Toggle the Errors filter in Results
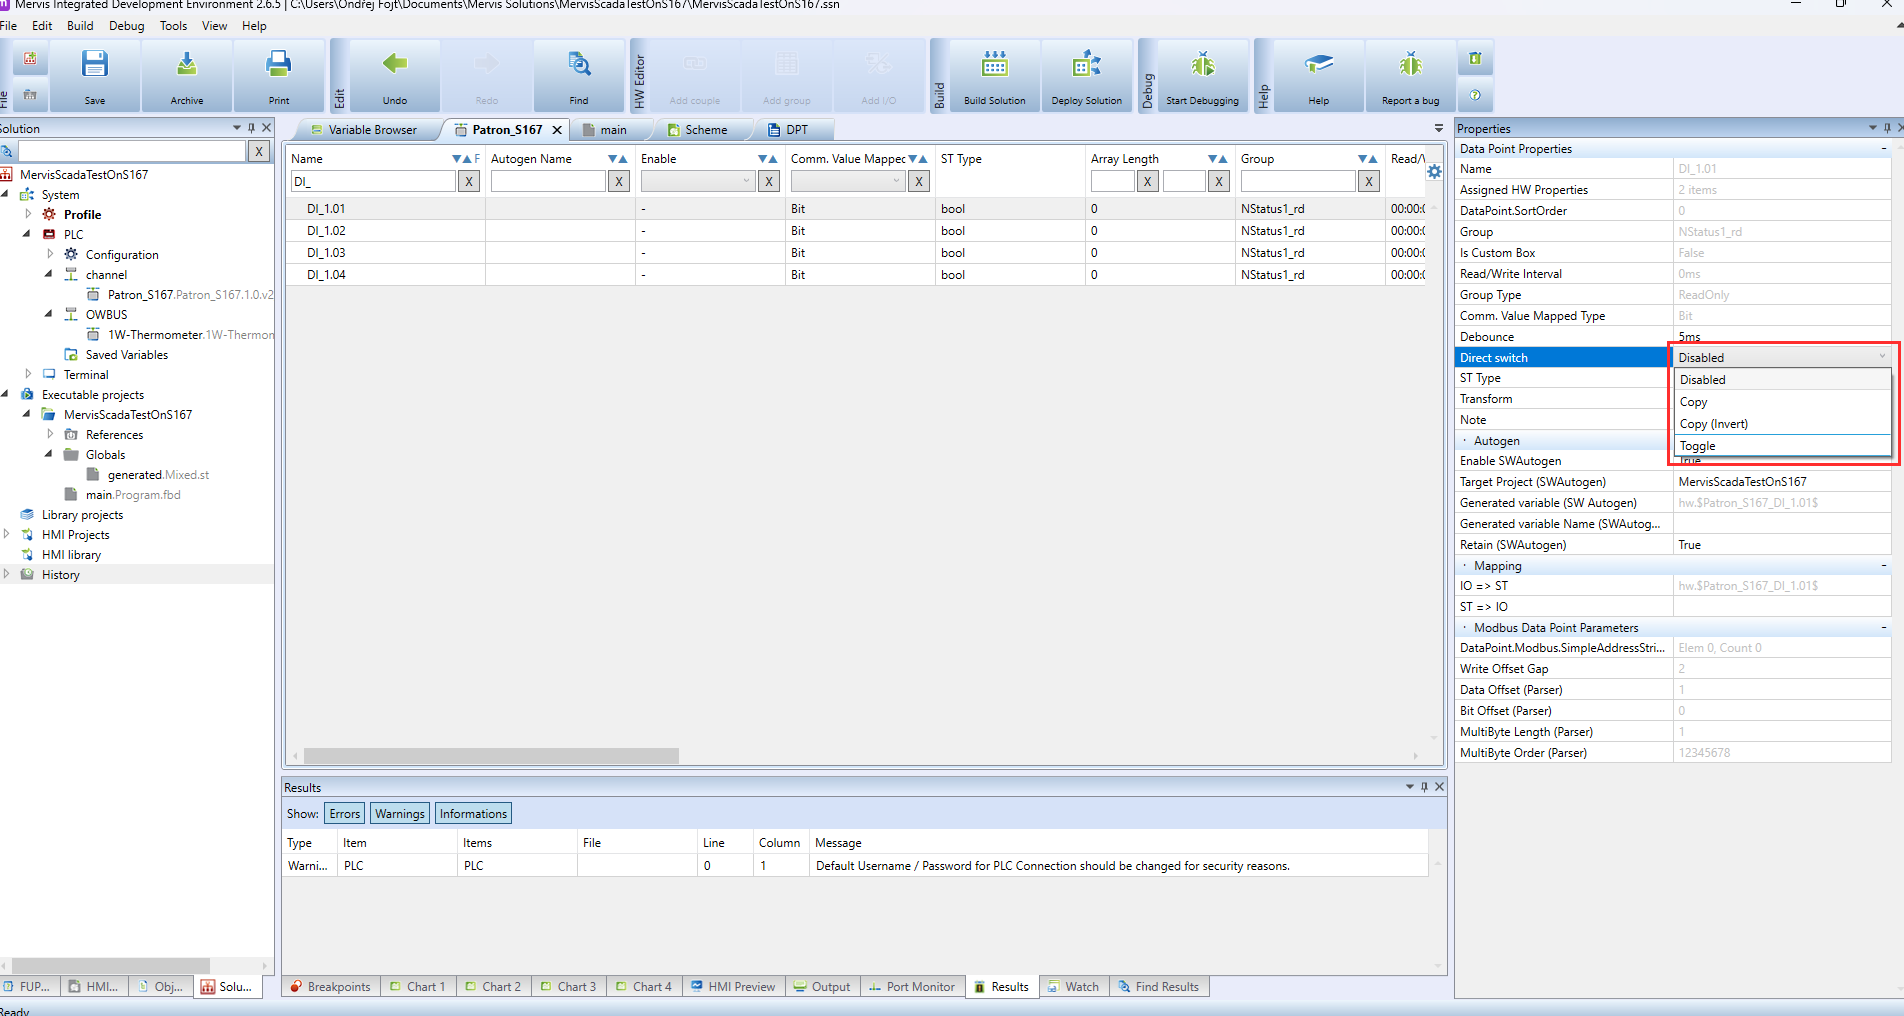 click(344, 814)
